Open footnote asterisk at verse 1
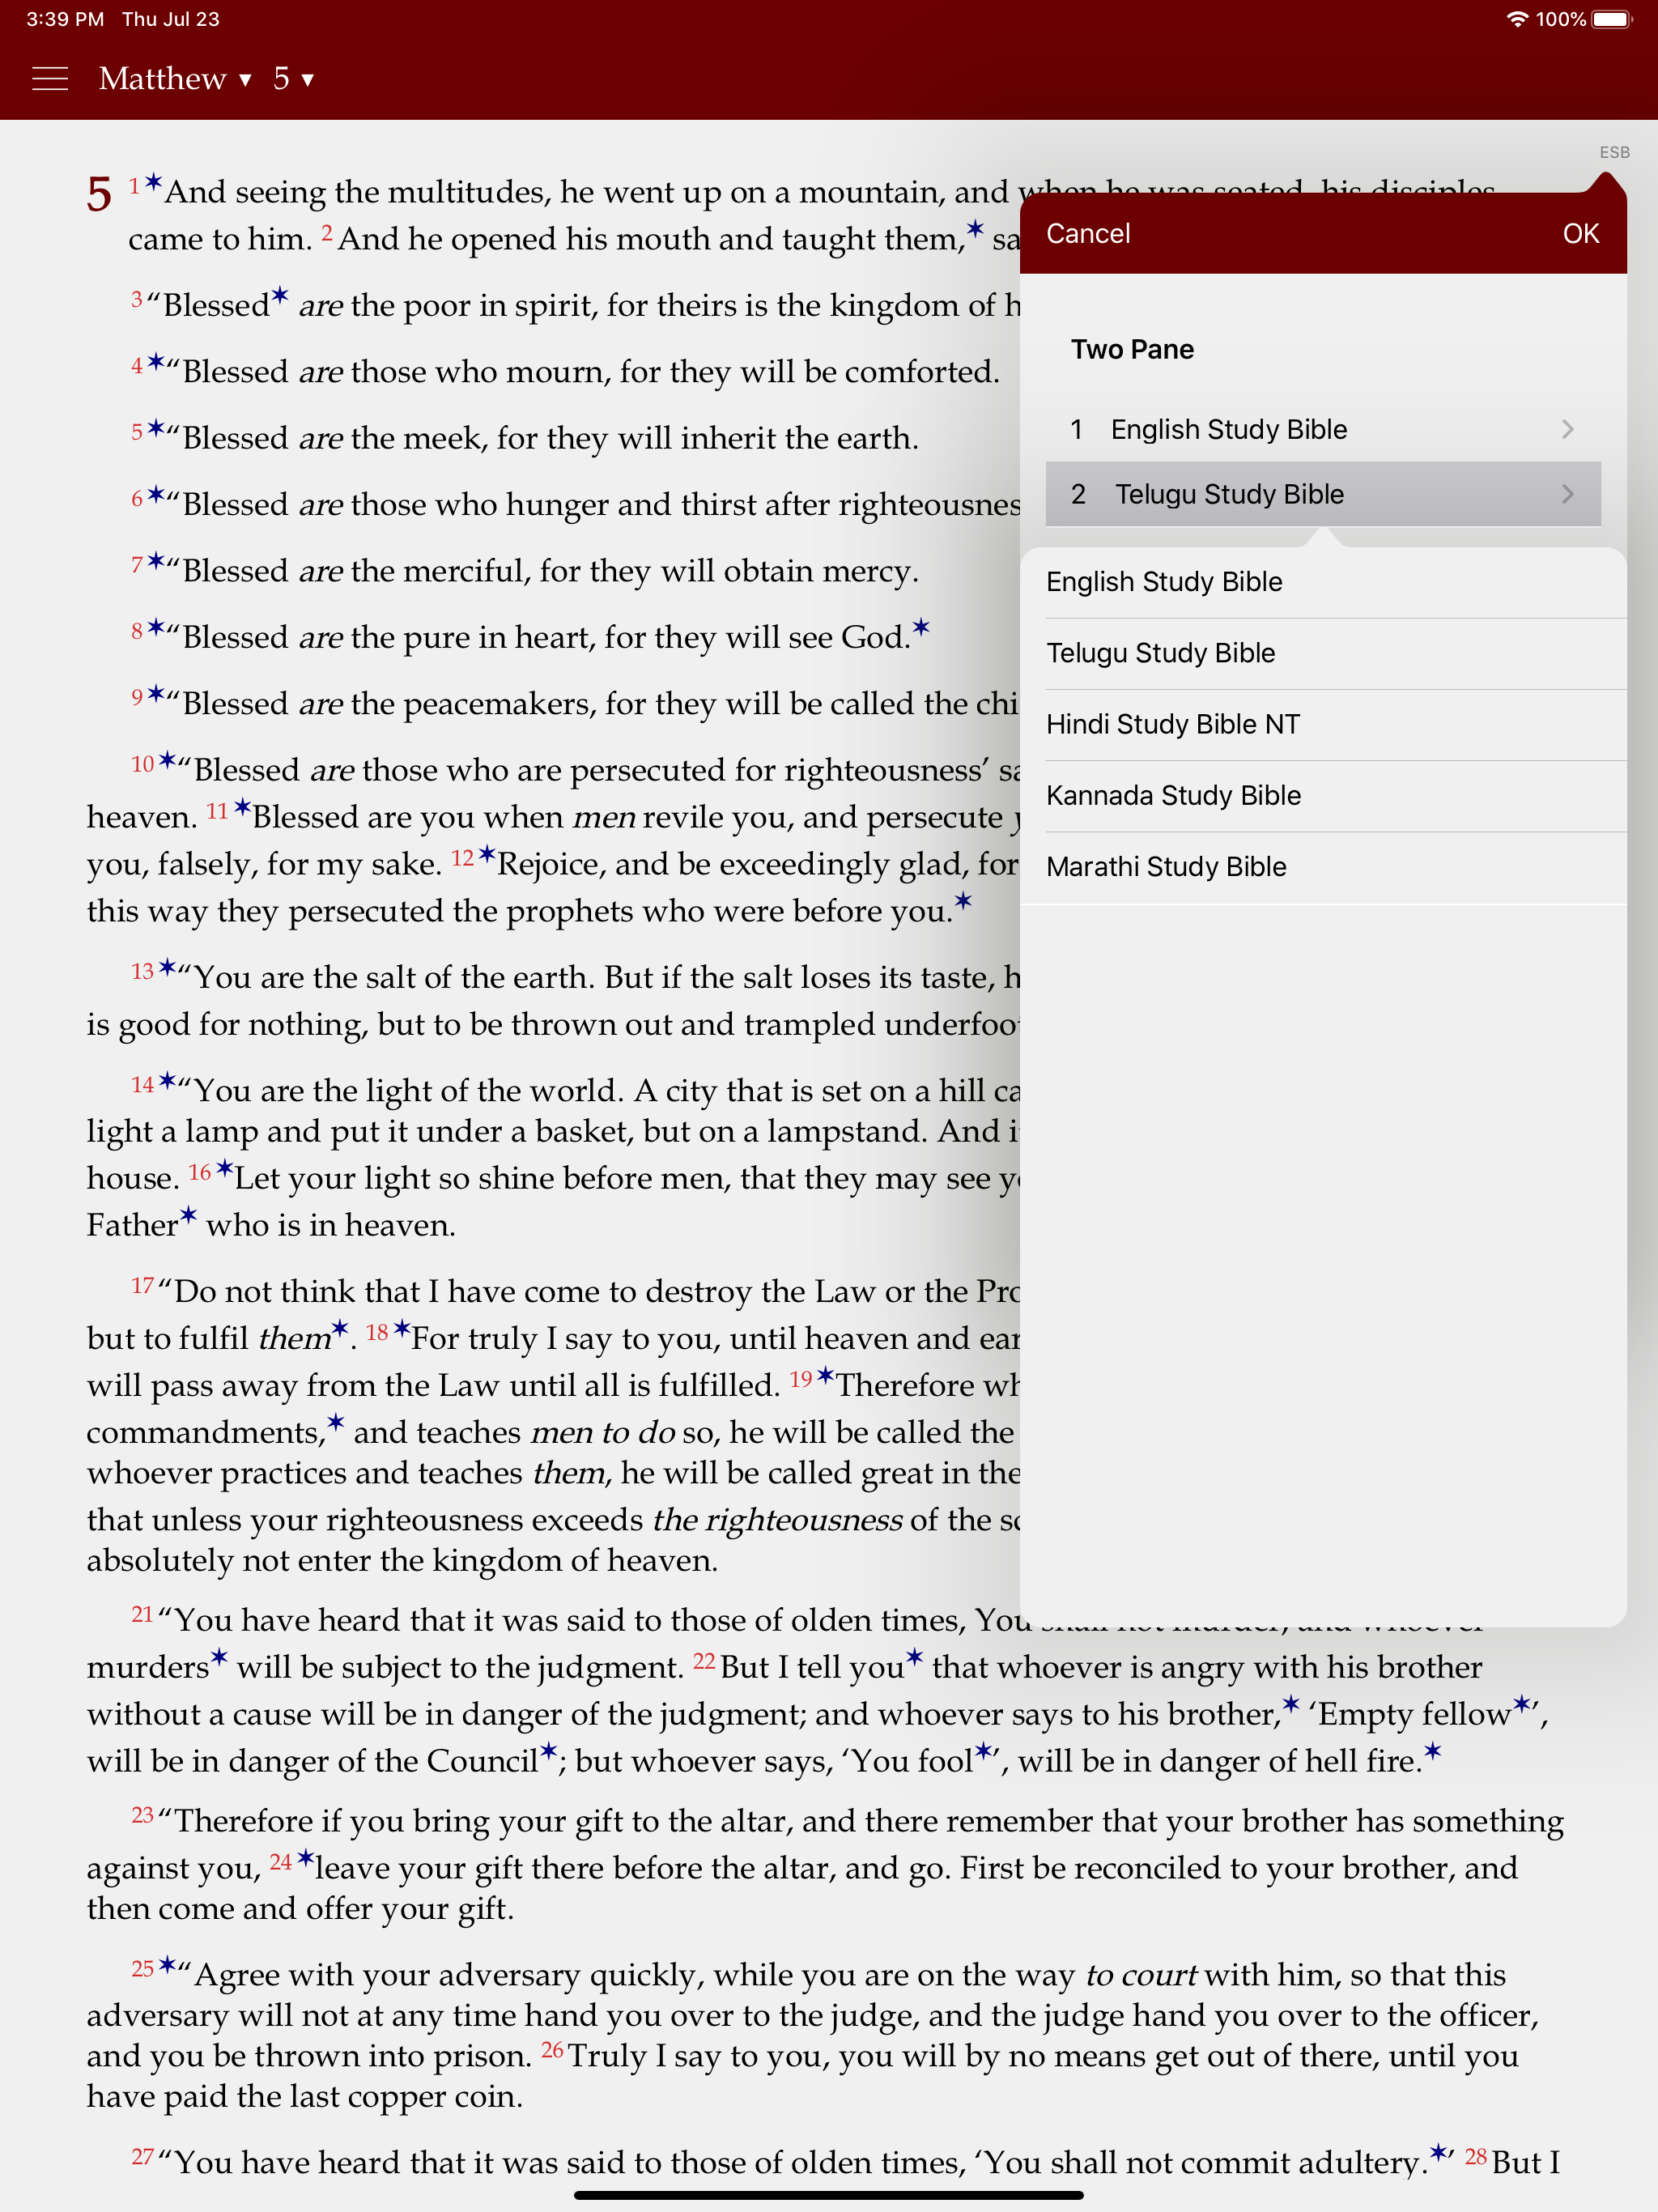 point(153,182)
